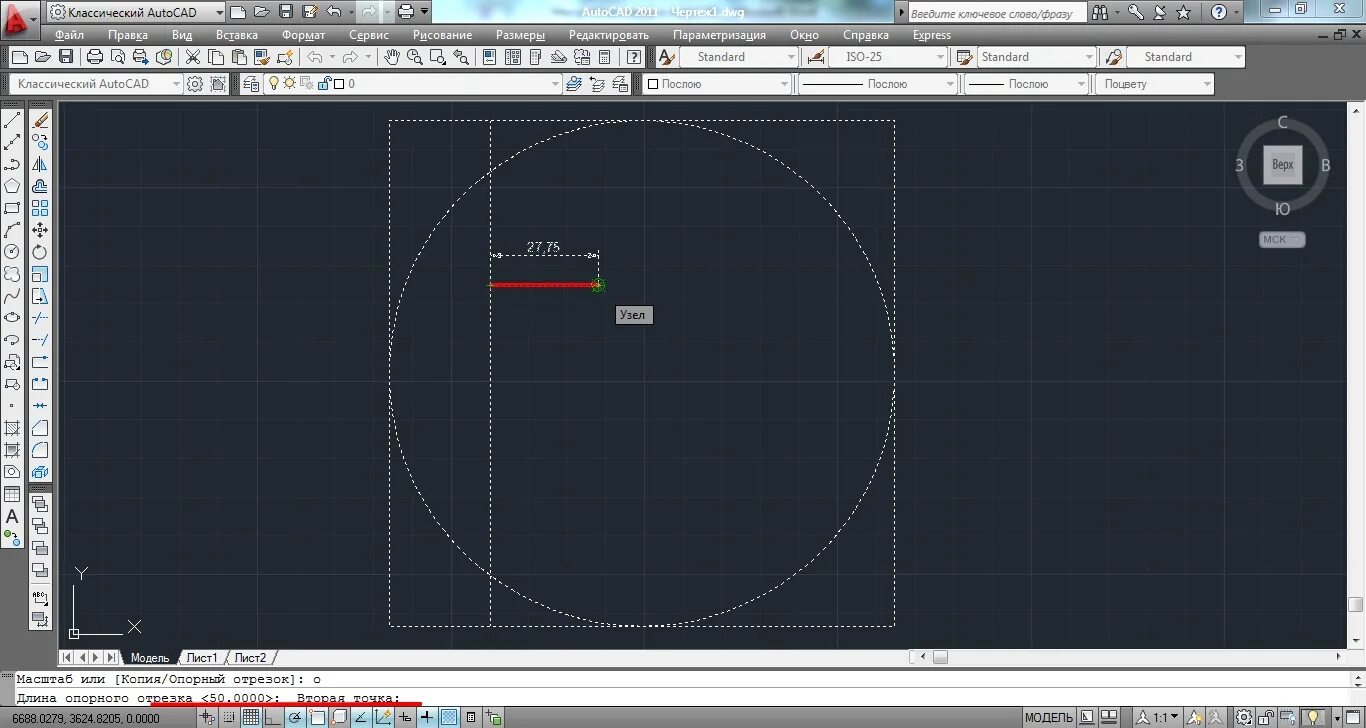The height and width of the screenshot is (728, 1366).
Task: Open the linetype Послою dropdown
Action: pos(877,84)
